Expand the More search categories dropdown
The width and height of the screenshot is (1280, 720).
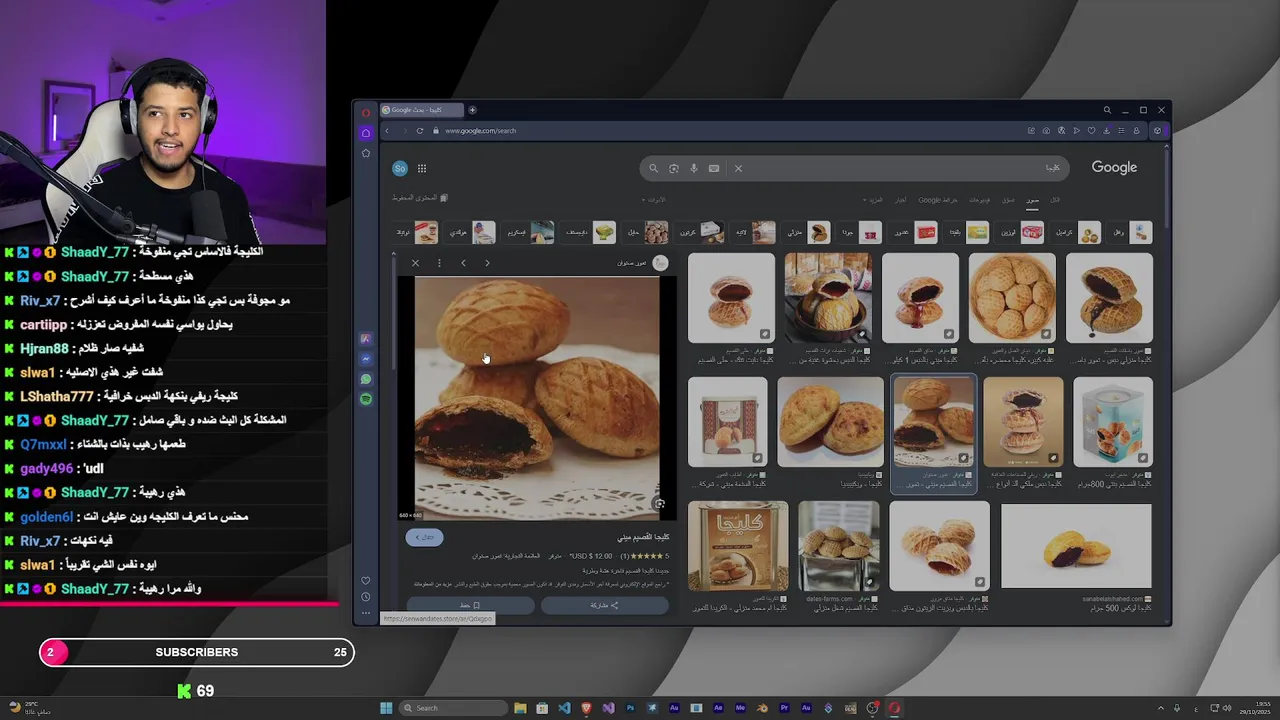click(x=875, y=200)
